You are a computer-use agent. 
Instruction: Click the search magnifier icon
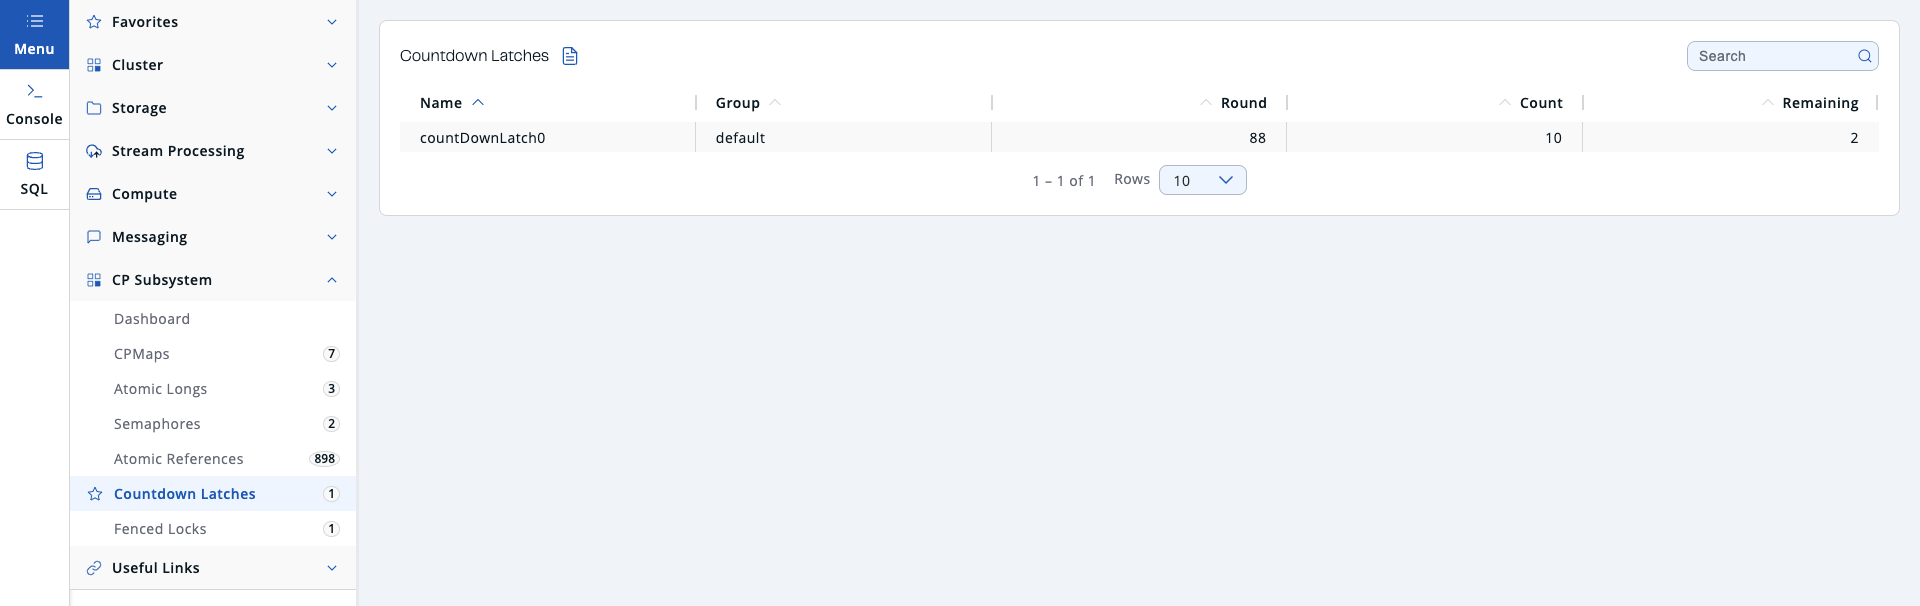pyautogui.click(x=1864, y=56)
